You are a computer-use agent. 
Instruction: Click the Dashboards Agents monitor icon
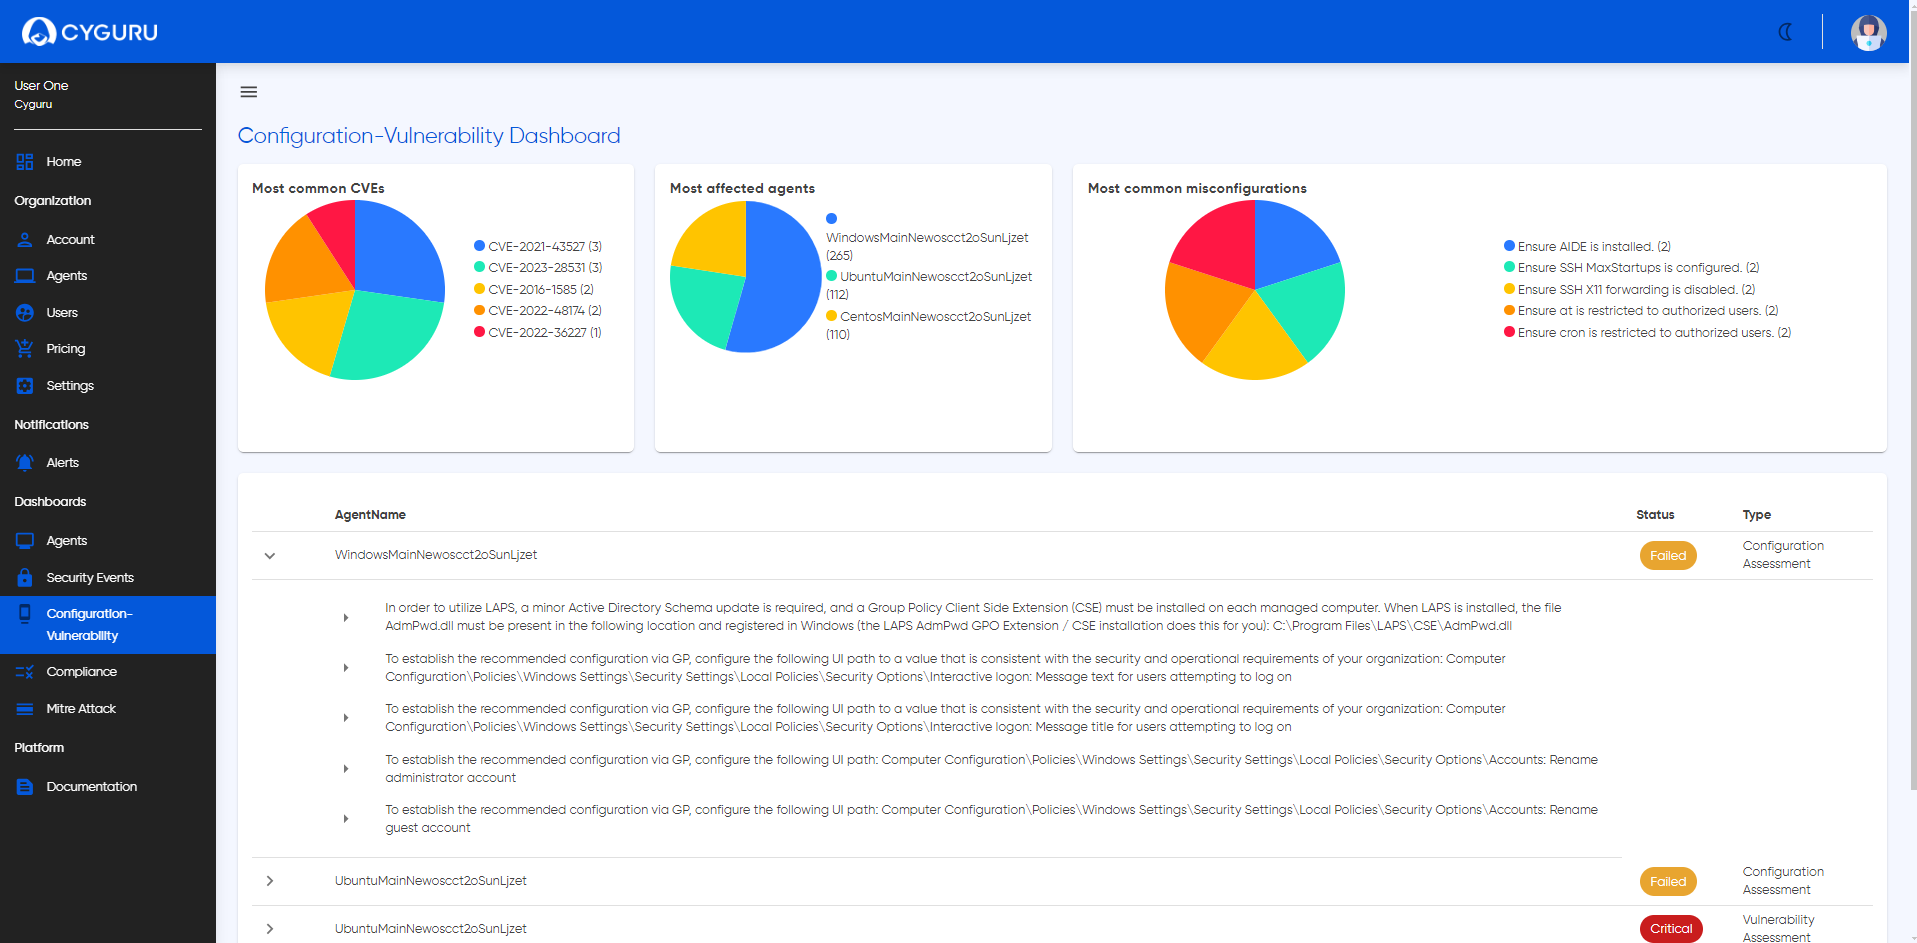(25, 541)
